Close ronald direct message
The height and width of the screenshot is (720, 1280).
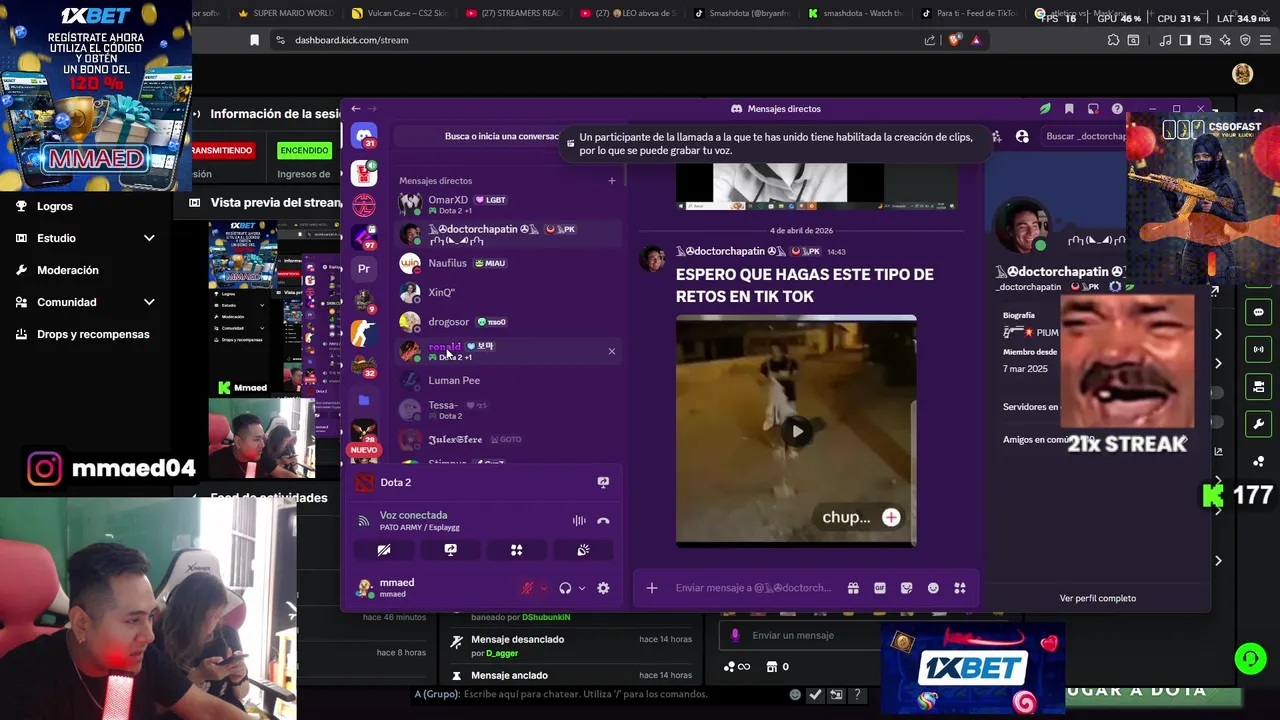[x=612, y=351]
